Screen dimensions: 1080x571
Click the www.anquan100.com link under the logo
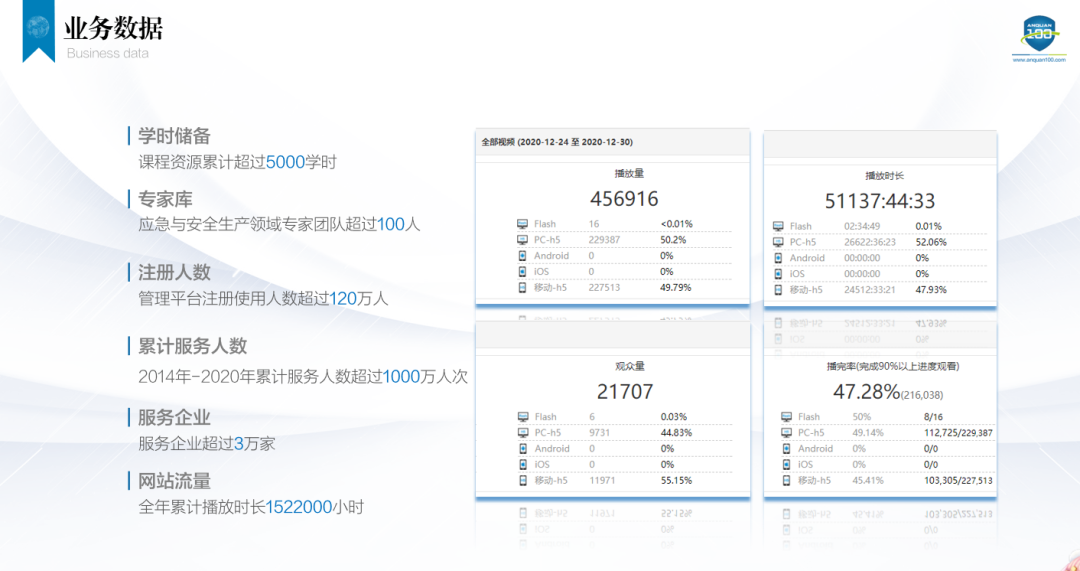[1039, 60]
